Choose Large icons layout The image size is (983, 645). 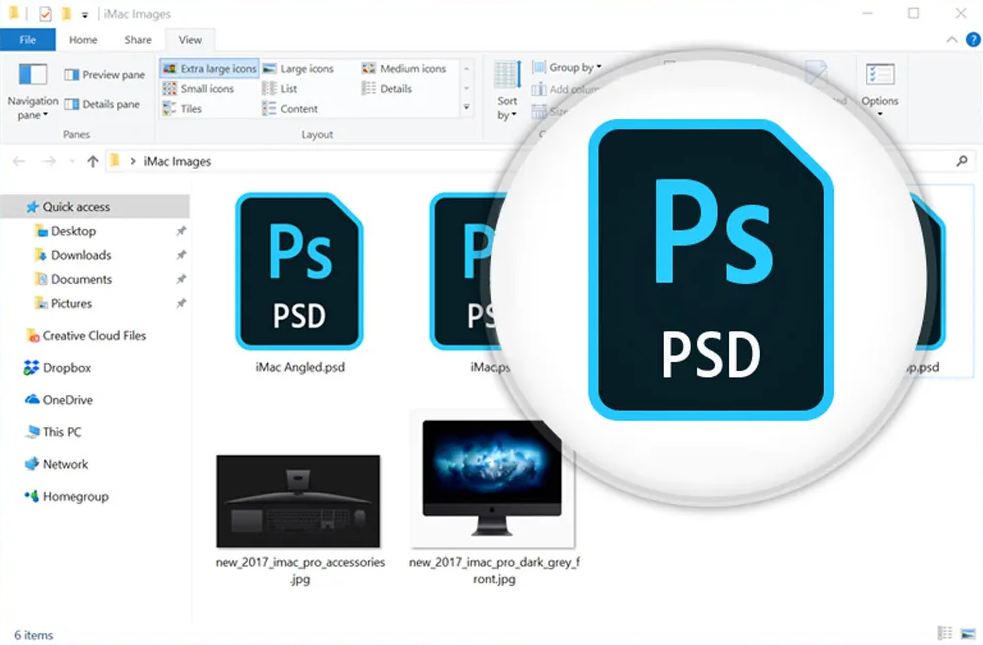298,68
